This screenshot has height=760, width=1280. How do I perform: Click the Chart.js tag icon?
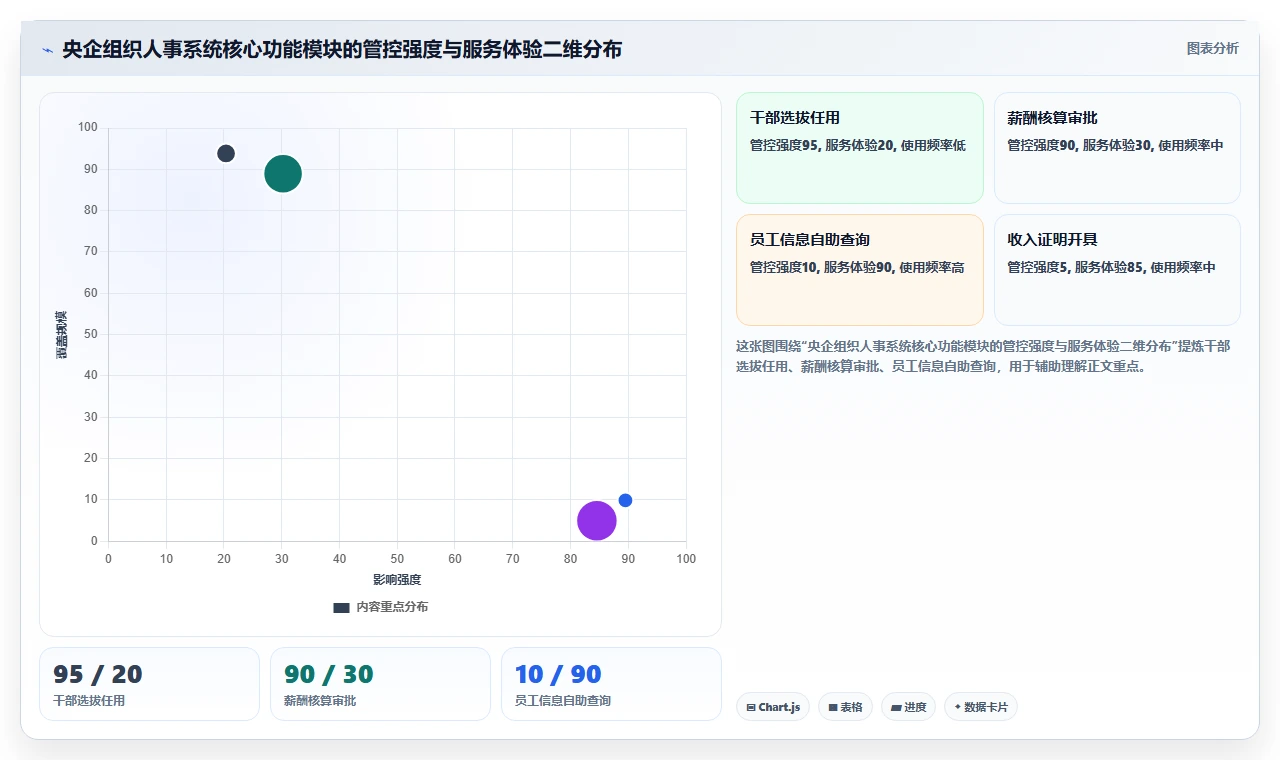(751, 708)
